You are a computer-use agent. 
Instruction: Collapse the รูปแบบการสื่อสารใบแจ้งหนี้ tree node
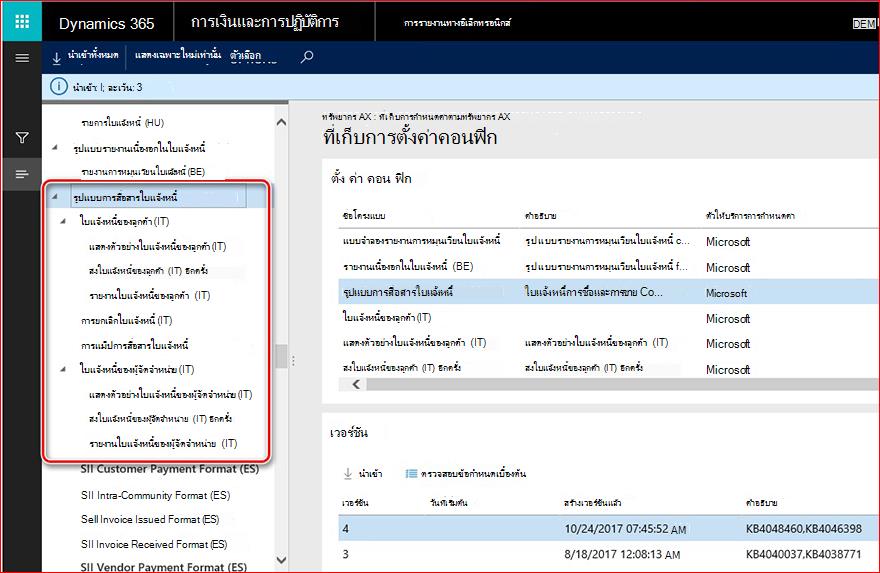coord(55,196)
